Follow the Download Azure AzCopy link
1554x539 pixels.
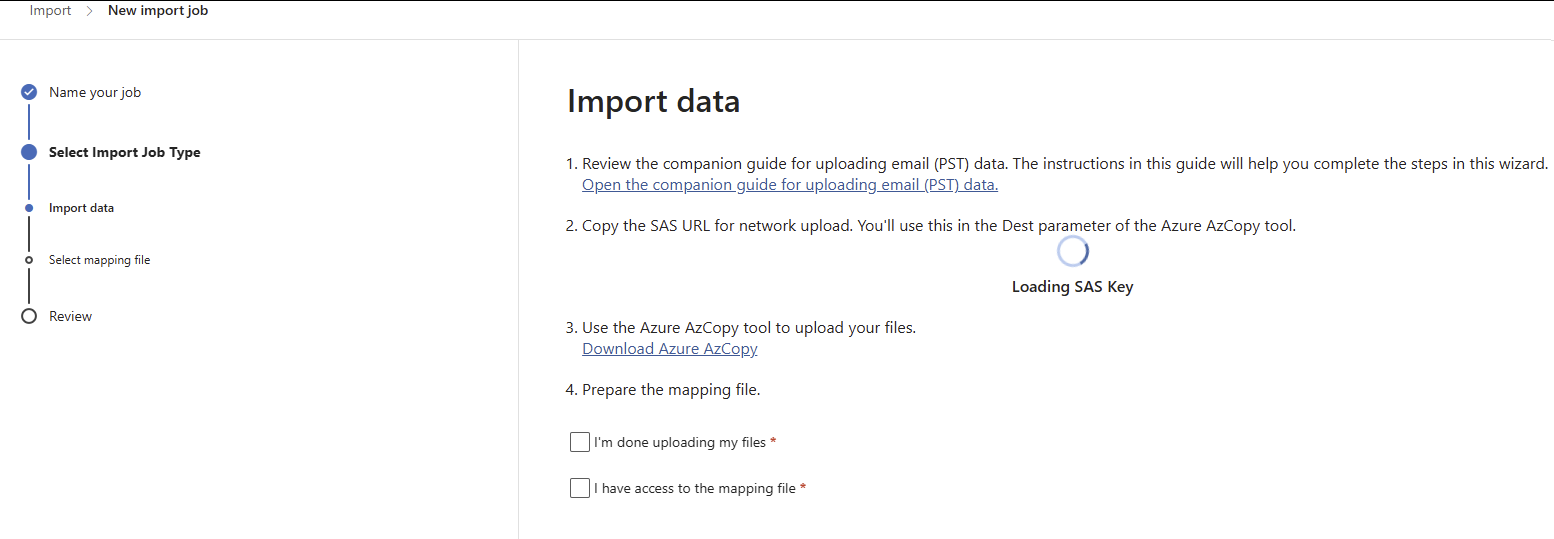[670, 349]
